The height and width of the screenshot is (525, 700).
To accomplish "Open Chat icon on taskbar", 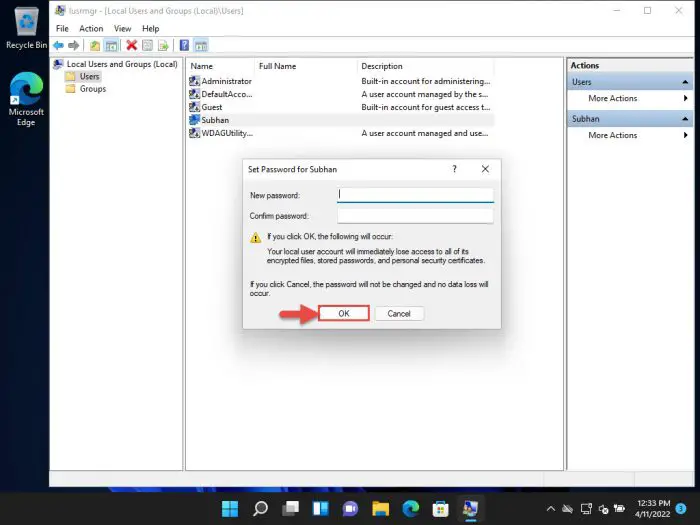I will point(350,508).
